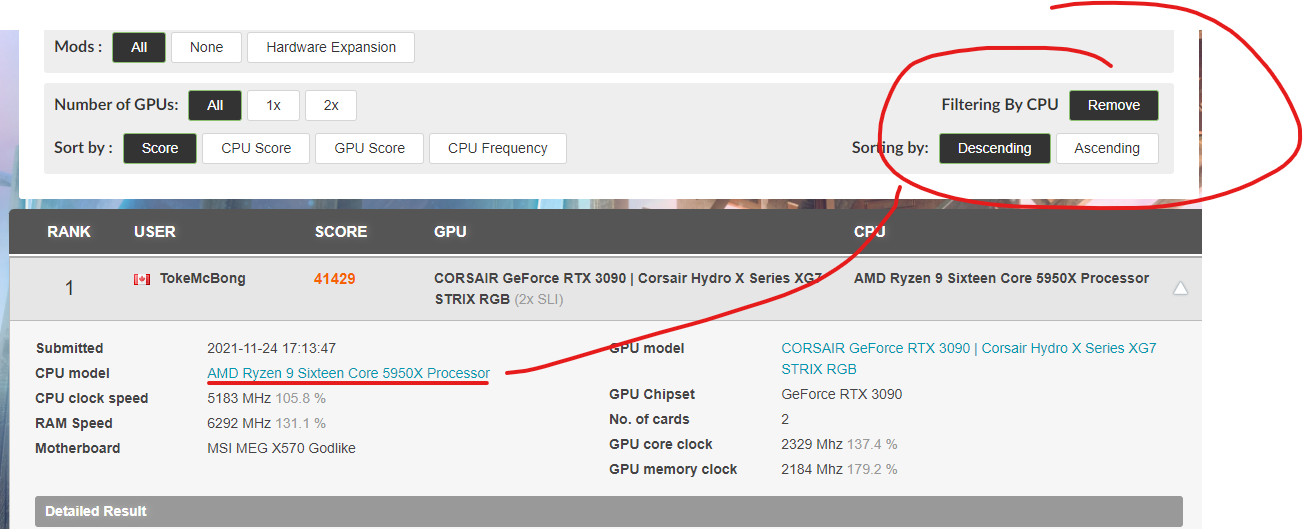The height and width of the screenshot is (529, 1303).
Task: Click the GPU name in the result row header
Action: point(628,288)
